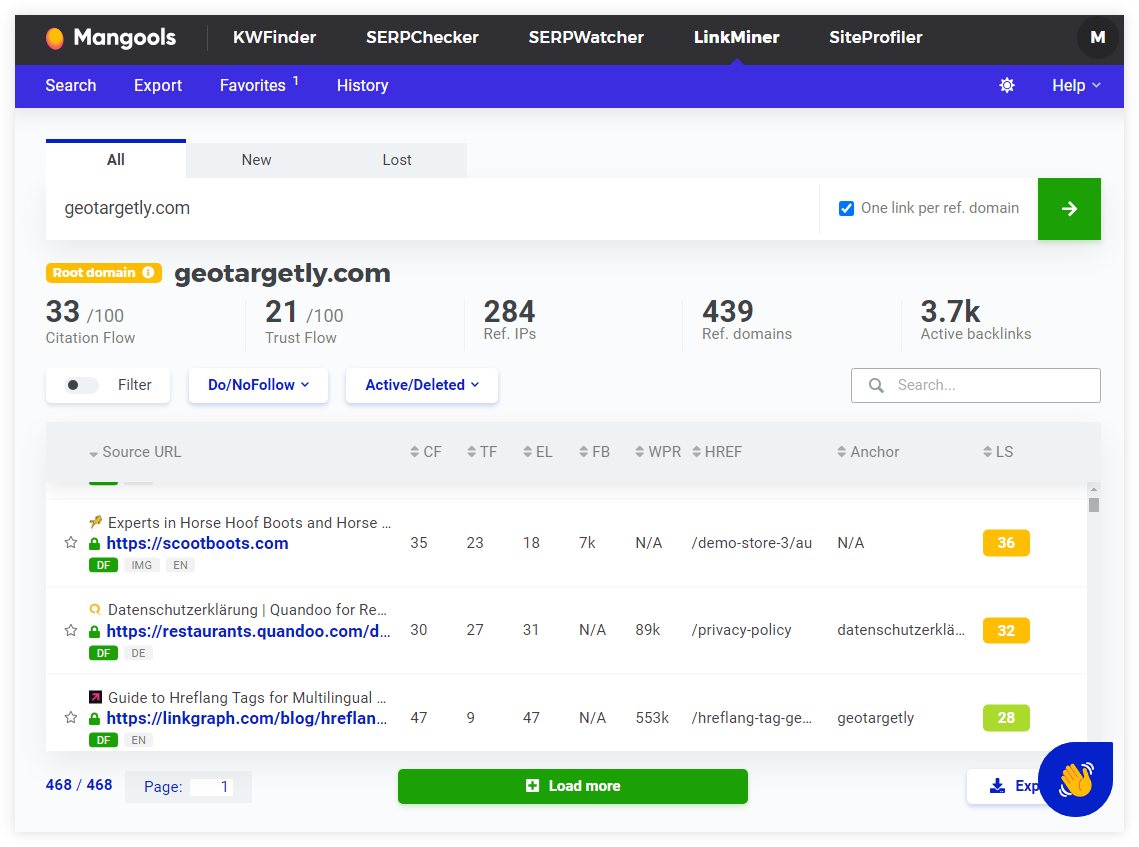1139x847 pixels.
Task: Switch on the Filter toggle
Action: (x=80, y=385)
